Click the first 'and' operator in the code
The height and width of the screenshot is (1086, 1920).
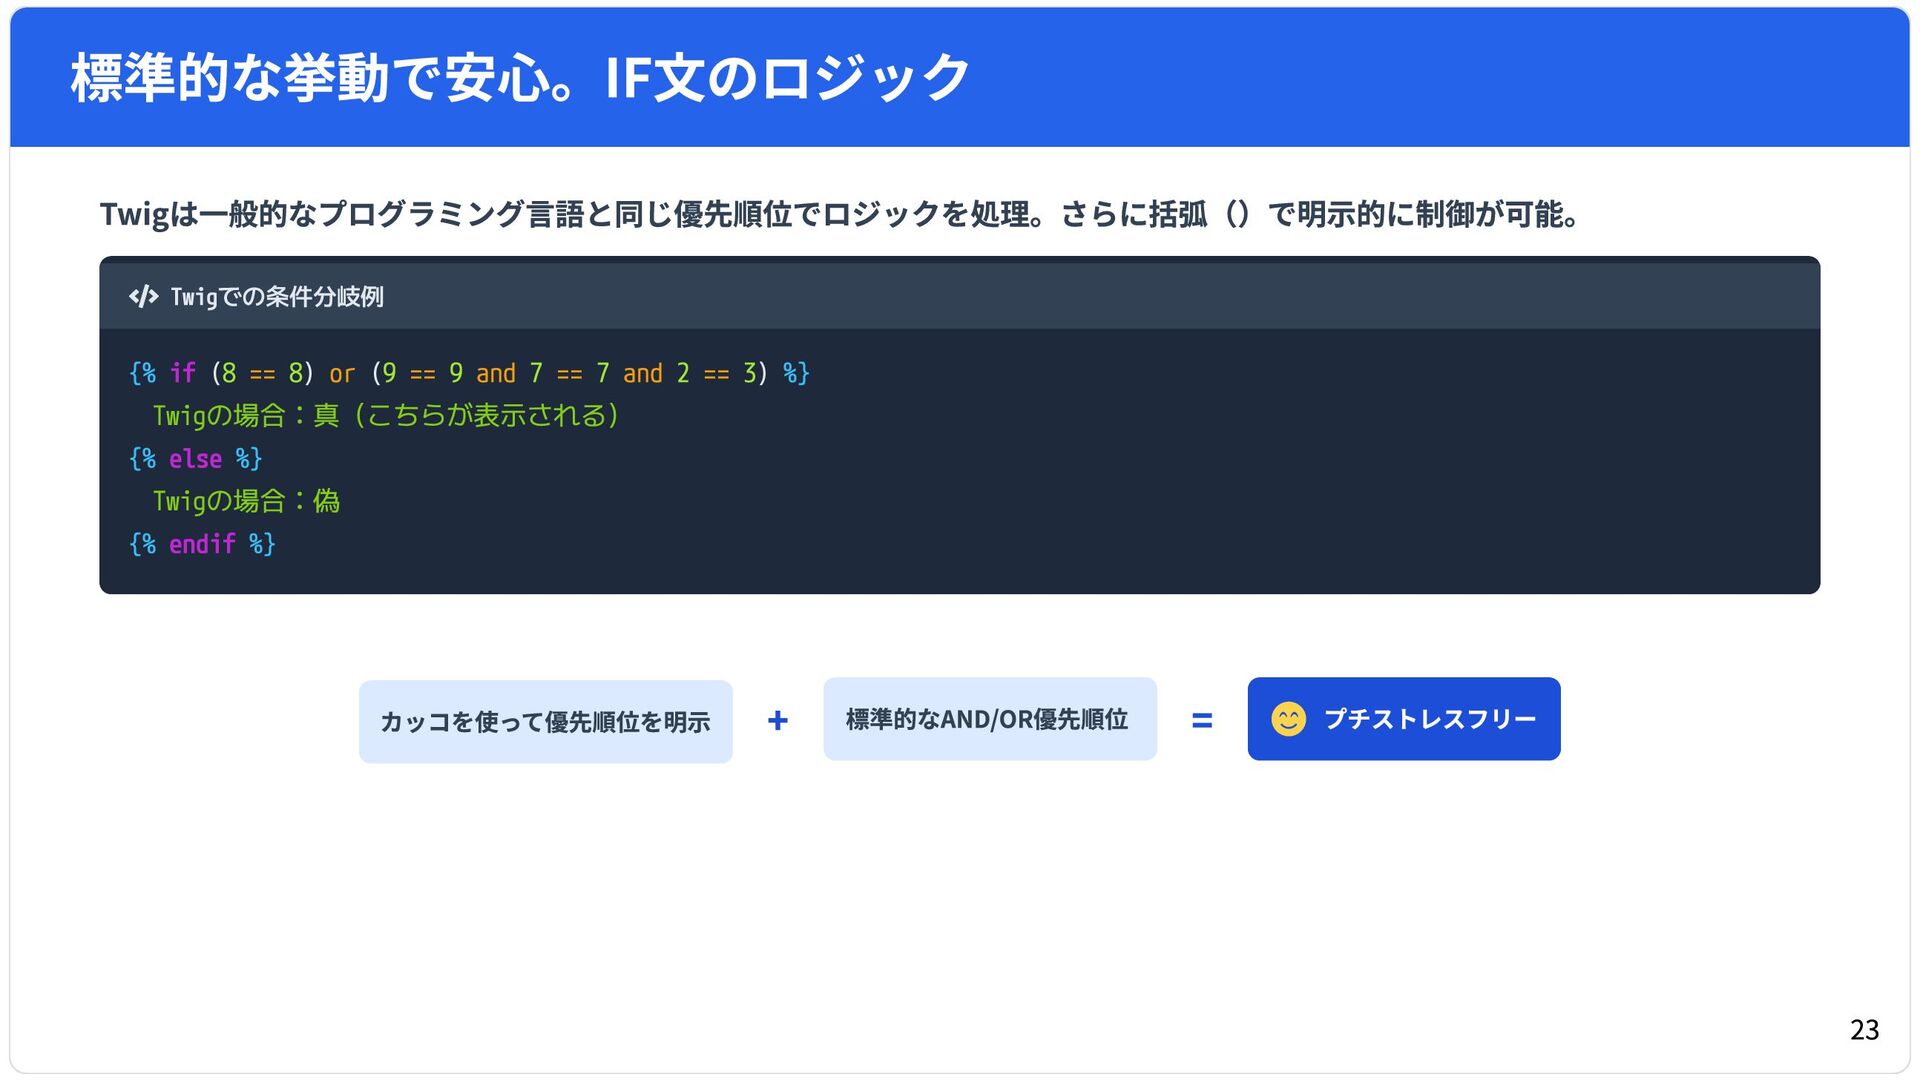click(496, 374)
